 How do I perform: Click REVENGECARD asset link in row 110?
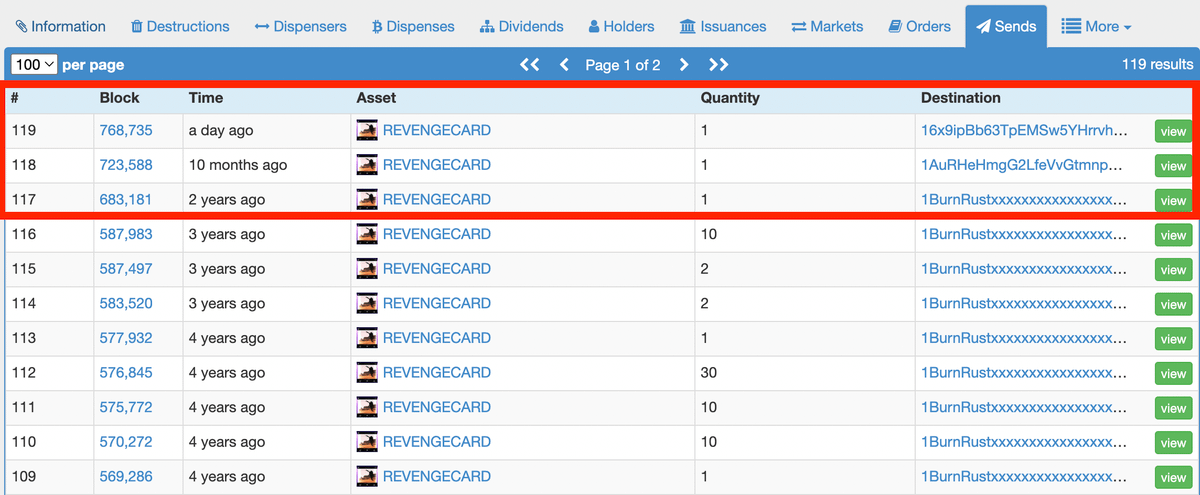tap(436, 442)
